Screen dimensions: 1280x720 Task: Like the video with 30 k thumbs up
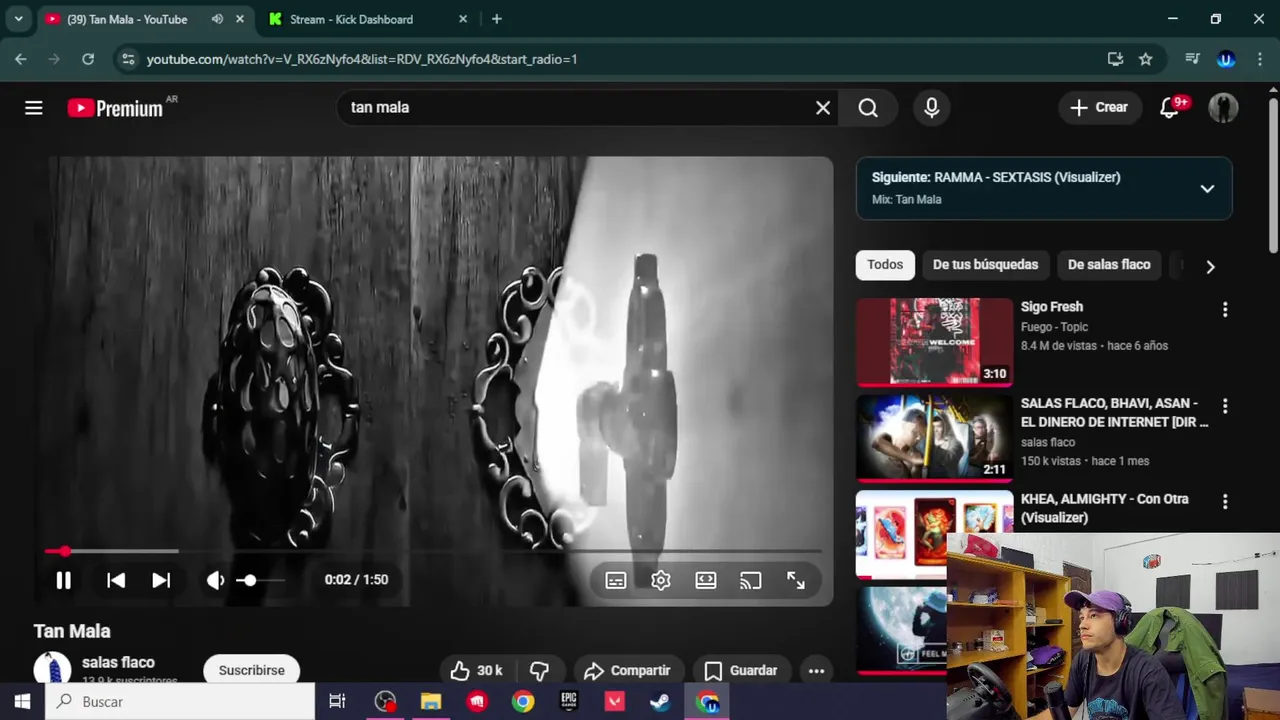pos(476,670)
